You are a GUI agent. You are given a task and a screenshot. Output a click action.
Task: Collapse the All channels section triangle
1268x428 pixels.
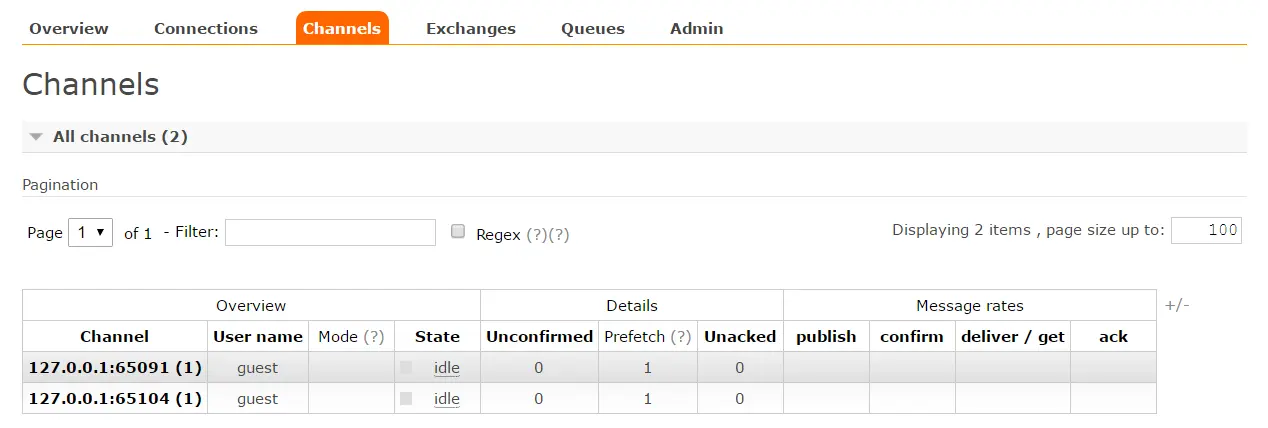coord(36,137)
